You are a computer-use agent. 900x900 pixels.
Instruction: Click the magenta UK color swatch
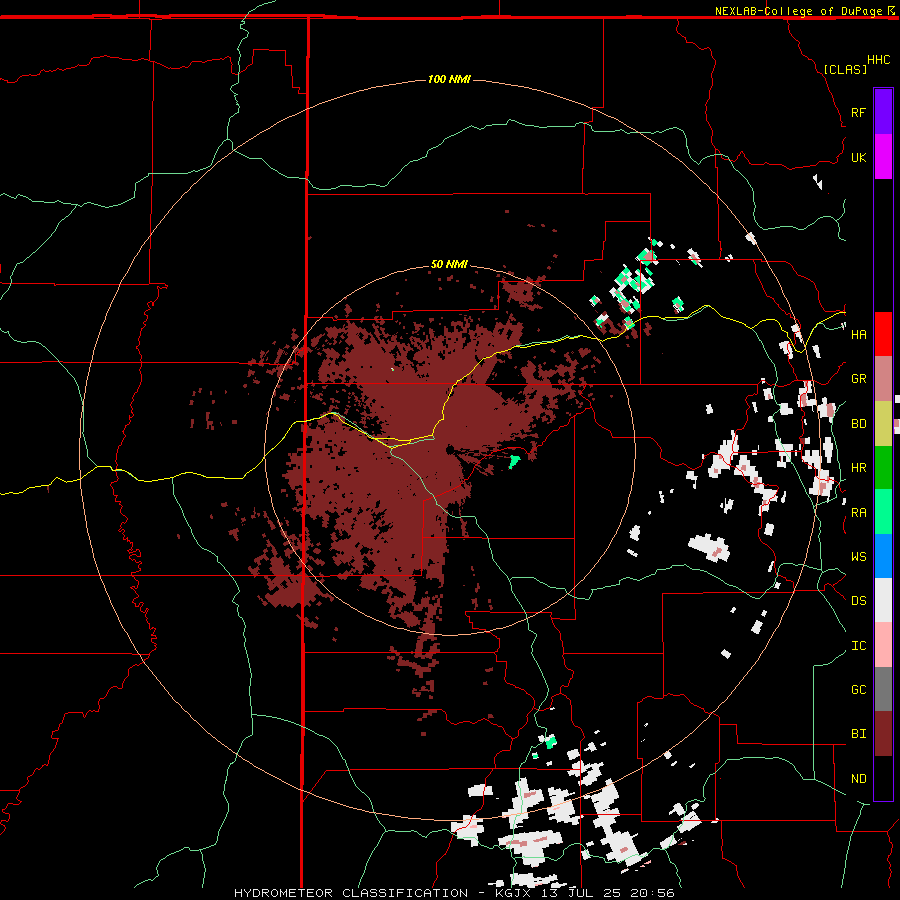(x=883, y=157)
